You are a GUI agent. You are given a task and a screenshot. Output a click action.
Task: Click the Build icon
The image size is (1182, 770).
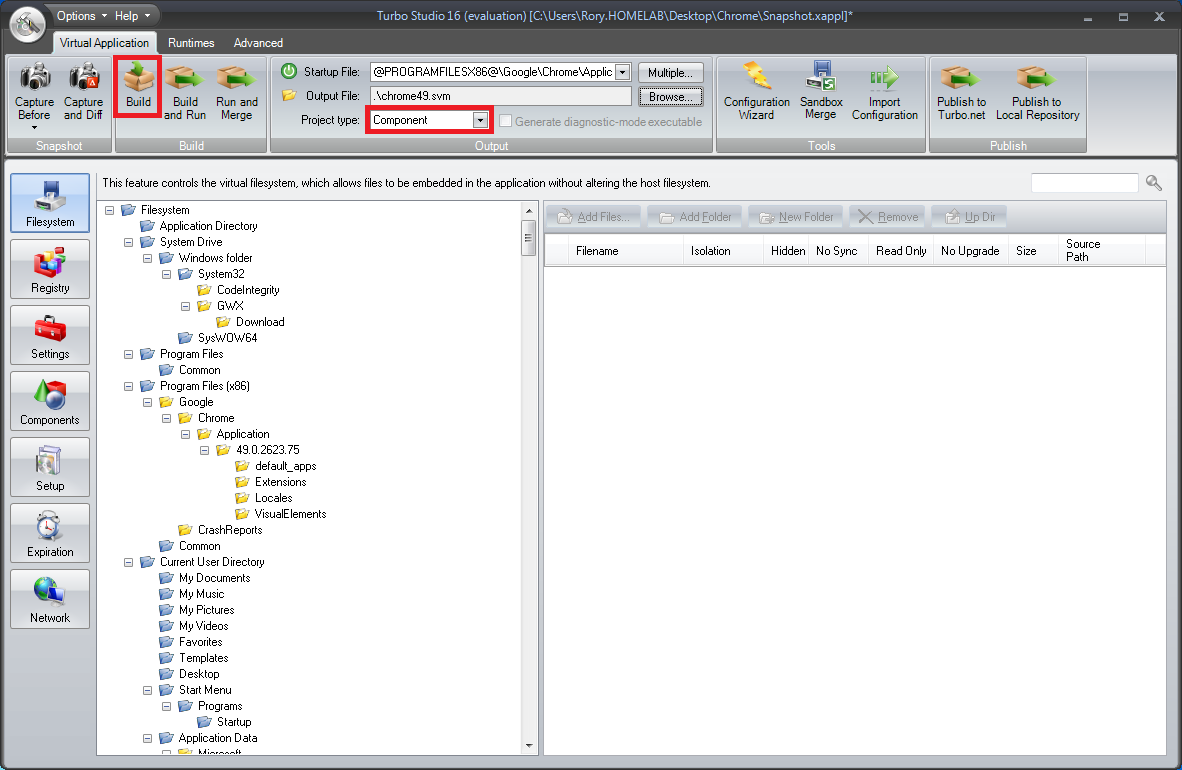tap(139, 78)
